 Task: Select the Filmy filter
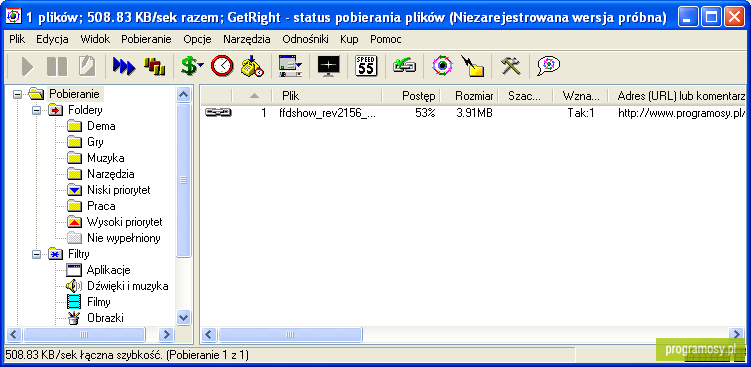click(x=99, y=302)
